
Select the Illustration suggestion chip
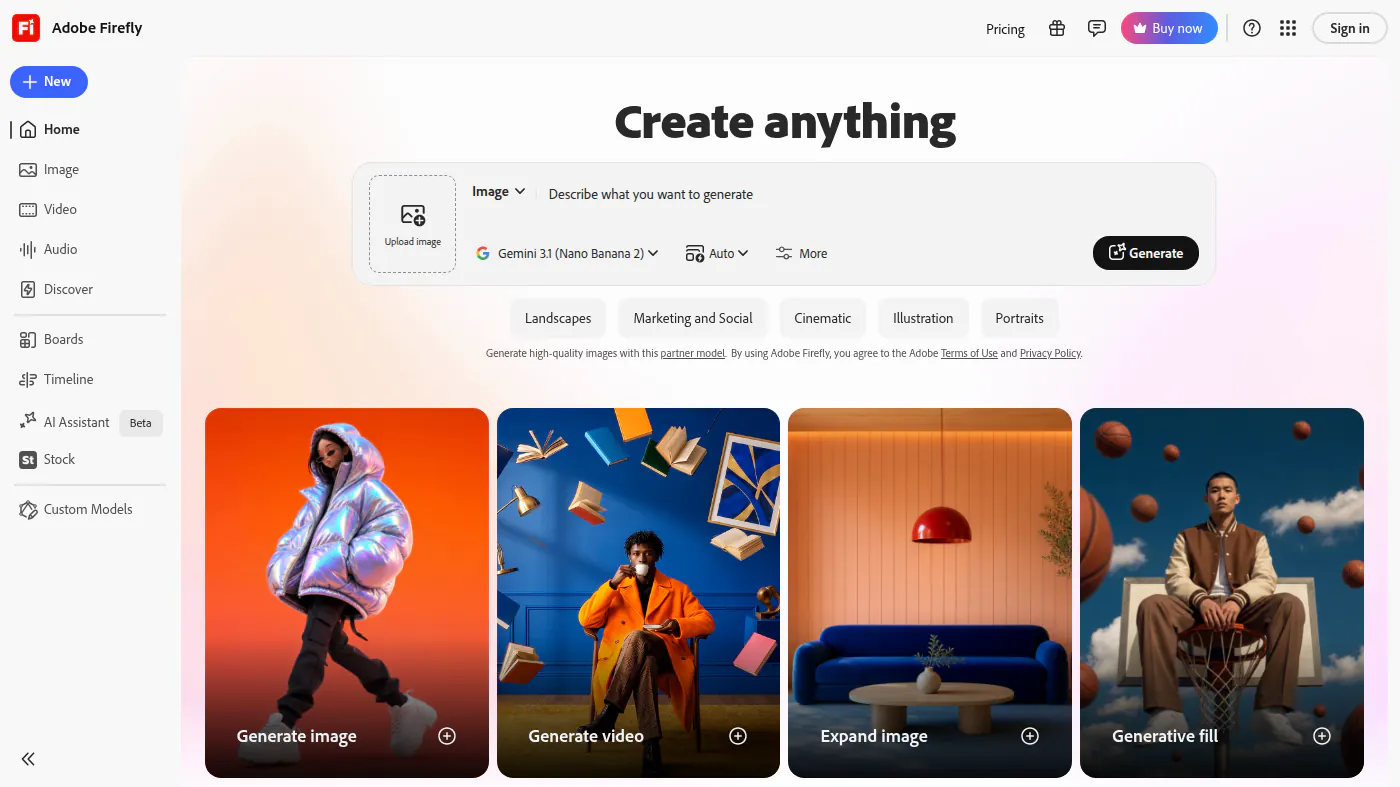(x=923, y=318)
